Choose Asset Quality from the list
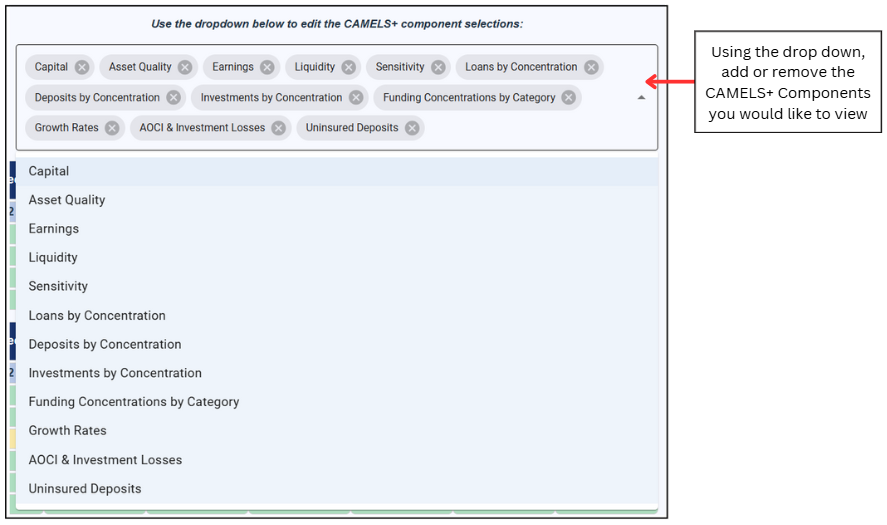This screenshot has width=887, height=525. click(x=67, y=200)
